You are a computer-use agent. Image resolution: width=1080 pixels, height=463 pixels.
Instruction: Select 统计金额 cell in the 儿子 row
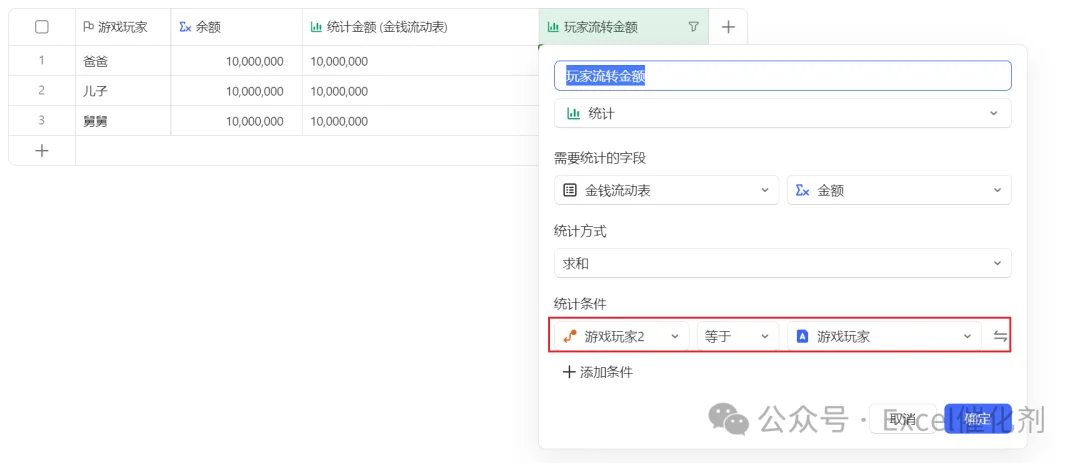tap(420, 90)
